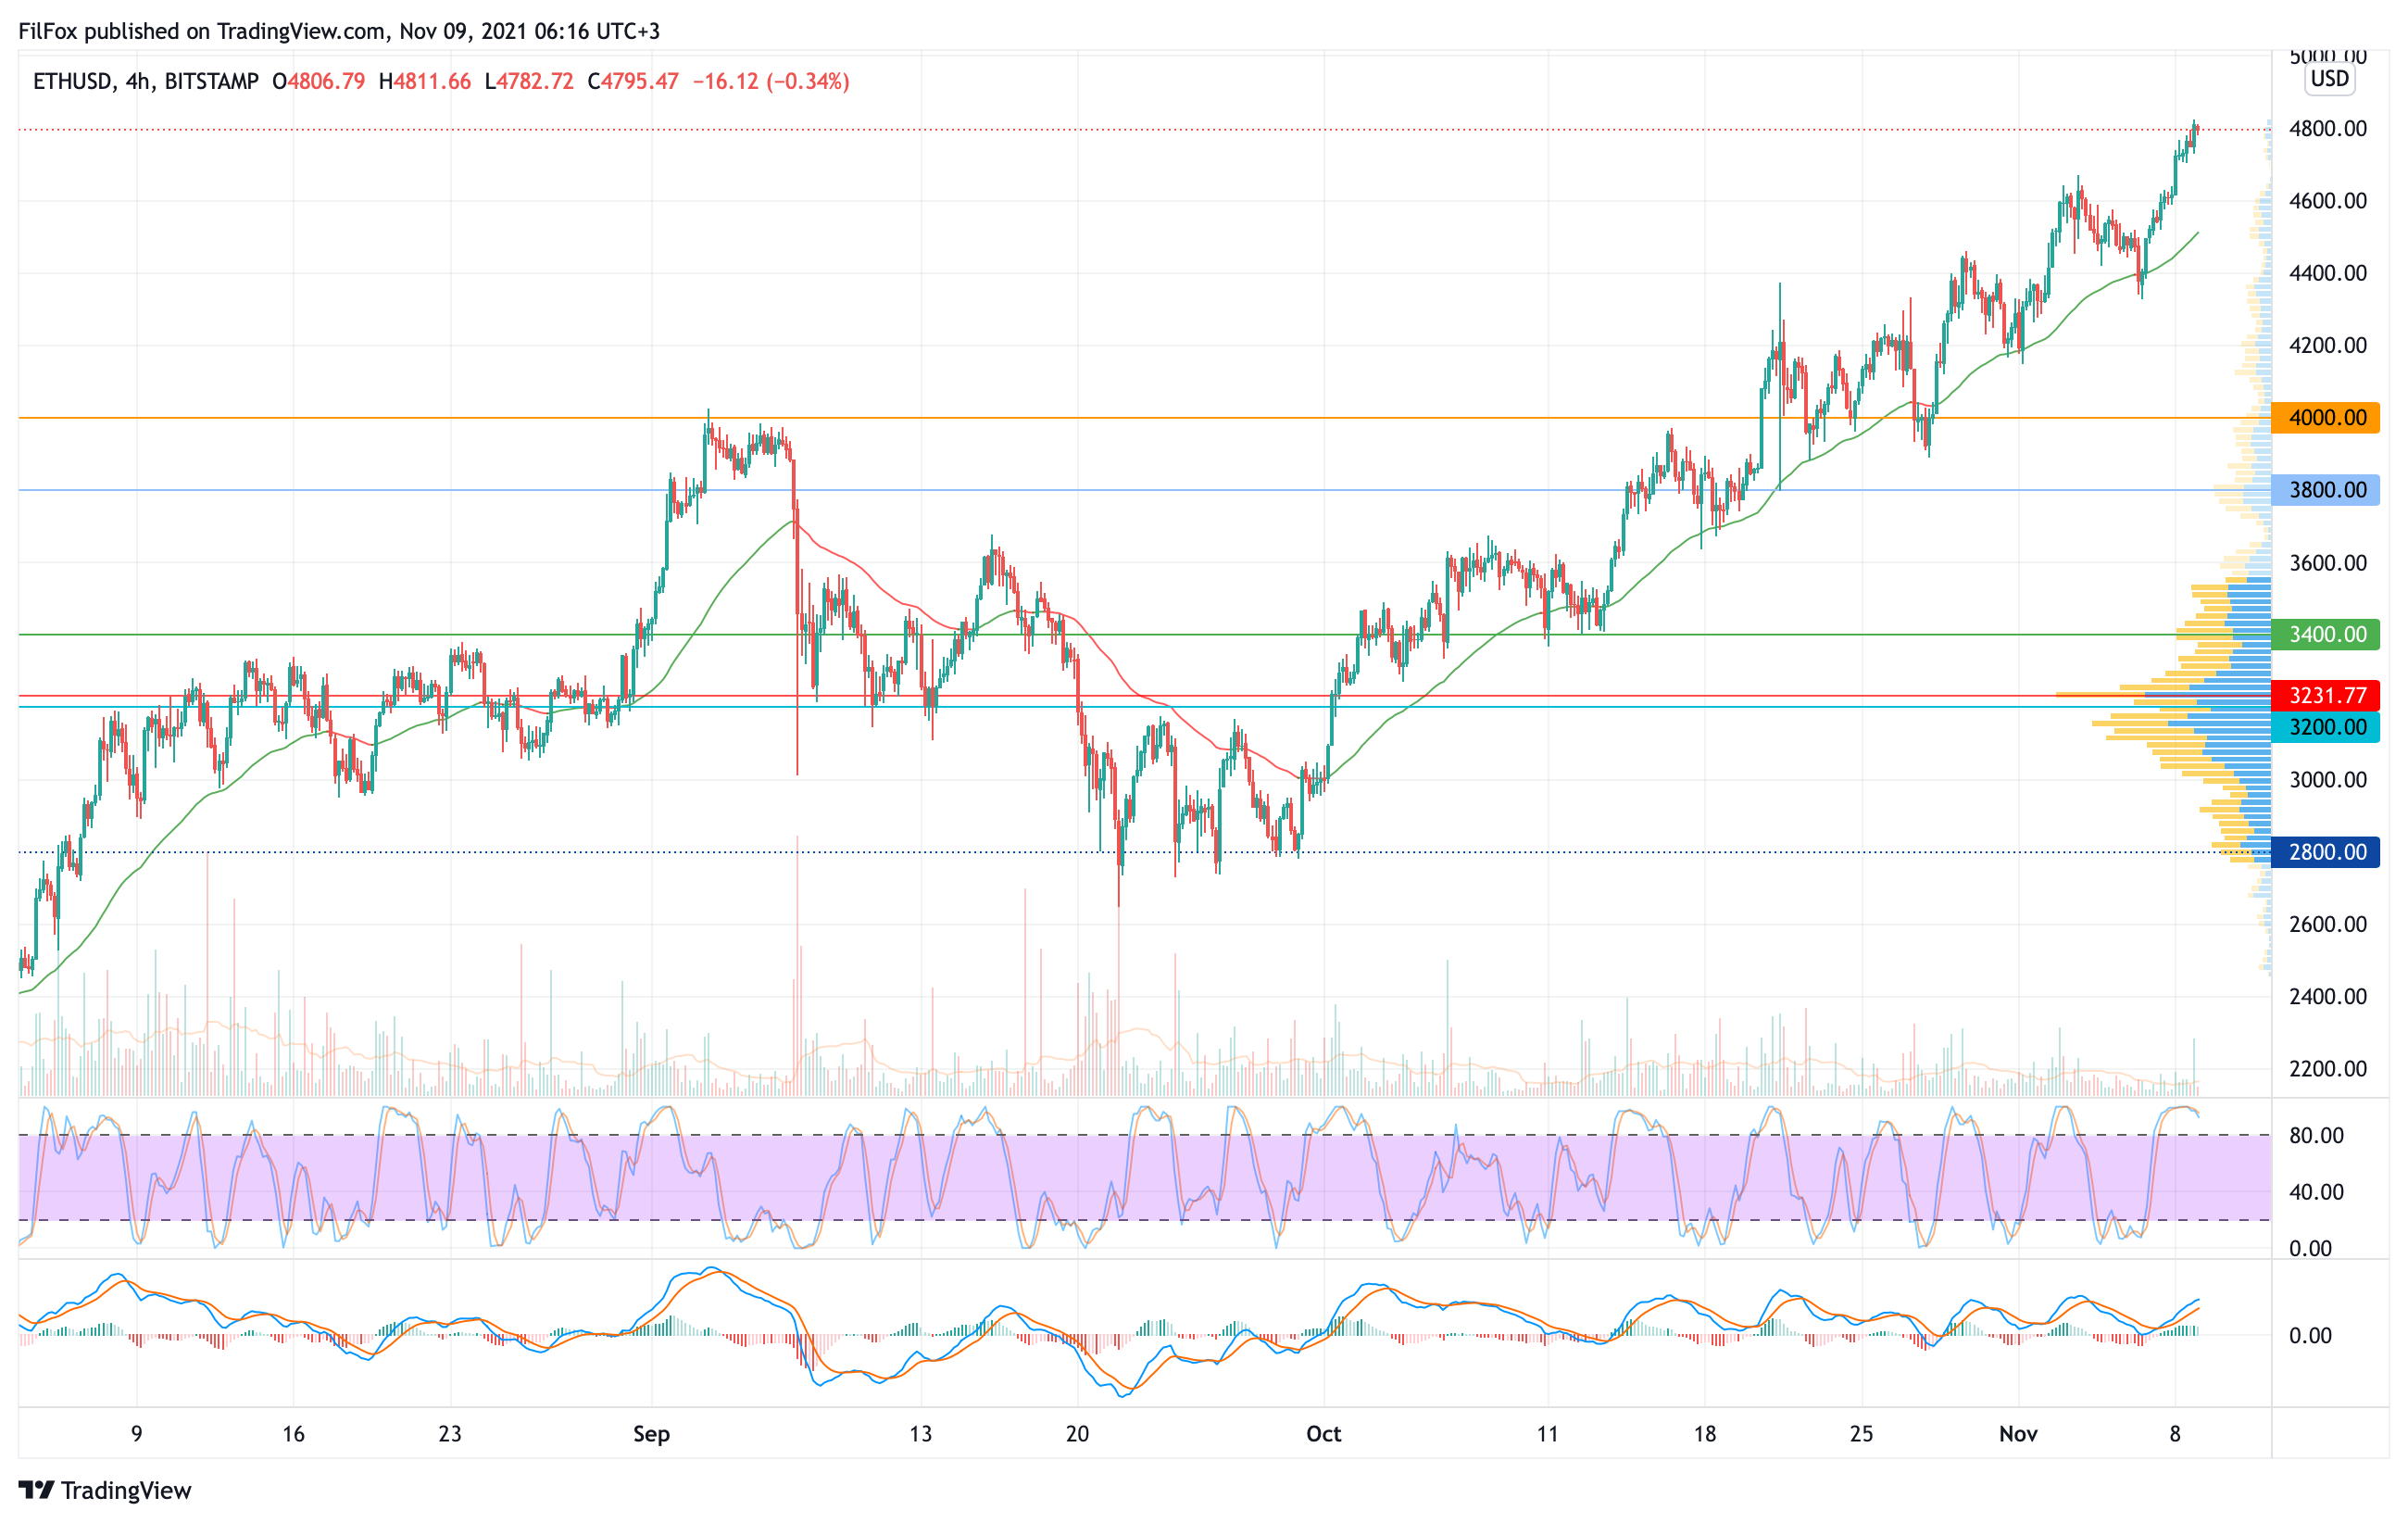
Task: Select the light blue 3800.00 price tag
Action: 2326,490
